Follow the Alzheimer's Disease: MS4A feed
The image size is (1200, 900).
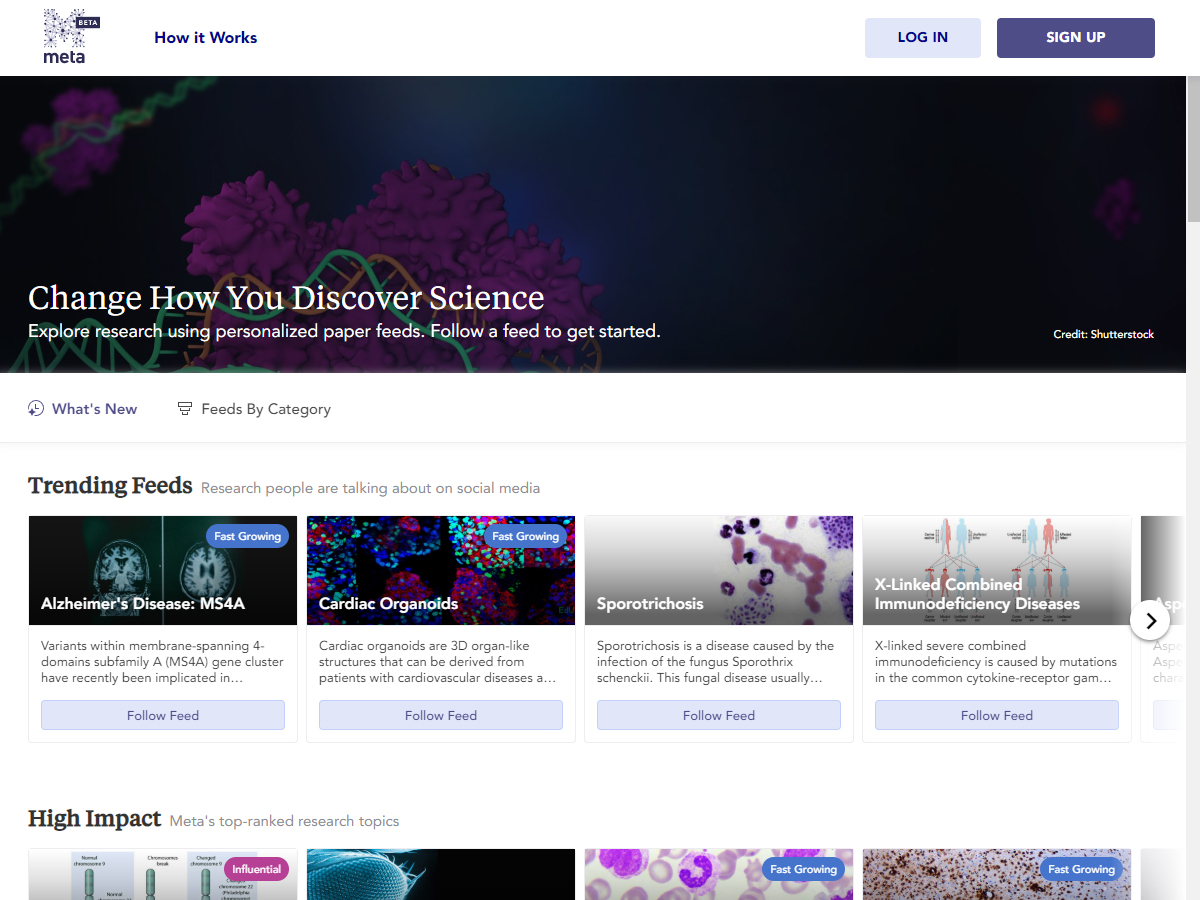point(163,715)
